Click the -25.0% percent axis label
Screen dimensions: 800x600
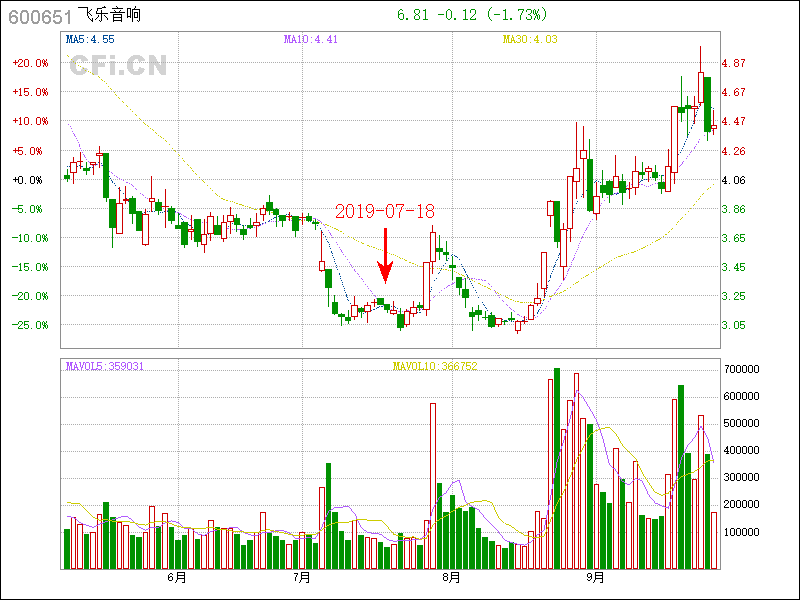[x=30, y=326]
